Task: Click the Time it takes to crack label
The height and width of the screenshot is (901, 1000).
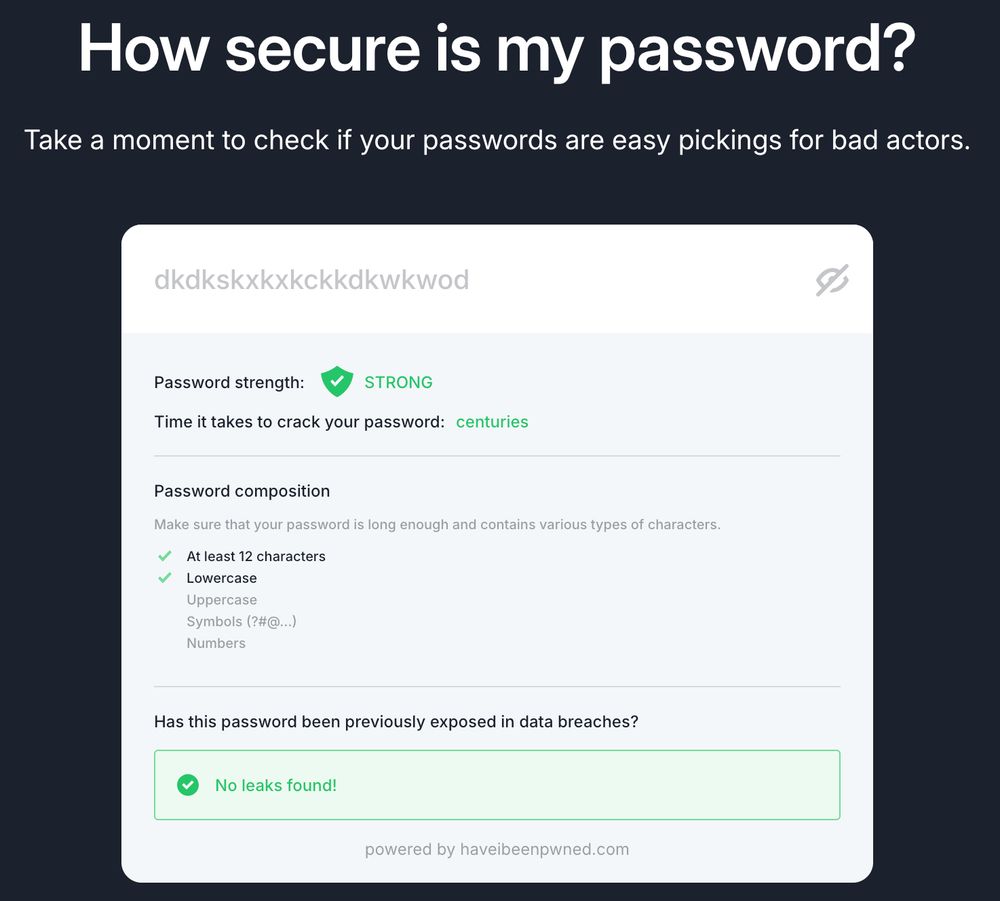Action: point(299,421)
